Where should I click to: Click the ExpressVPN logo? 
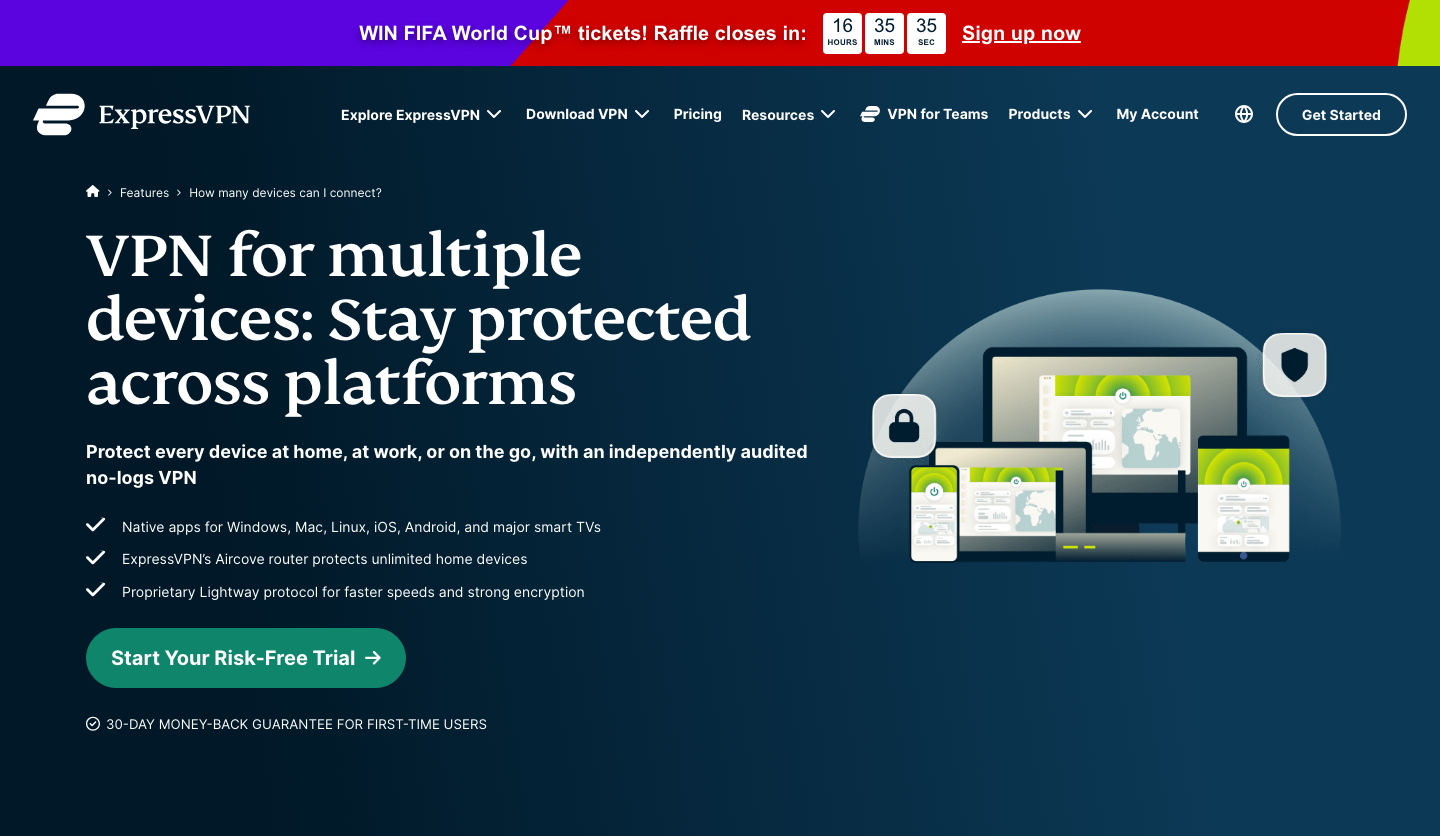pos(141,114)
